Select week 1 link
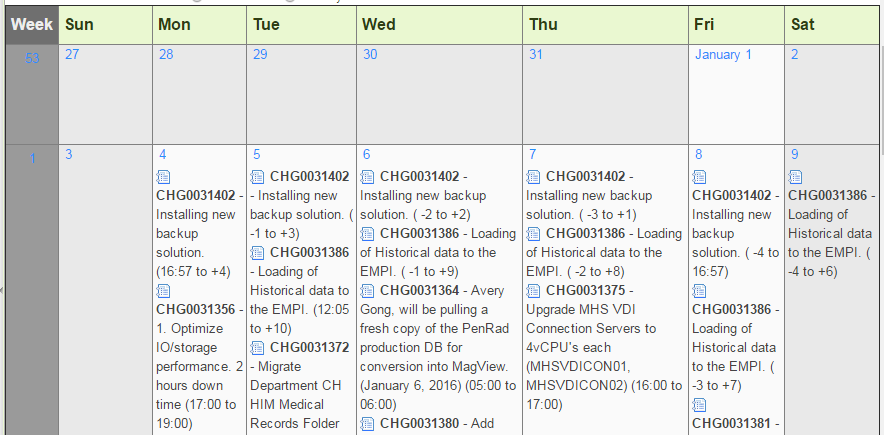 click(33, 159)
